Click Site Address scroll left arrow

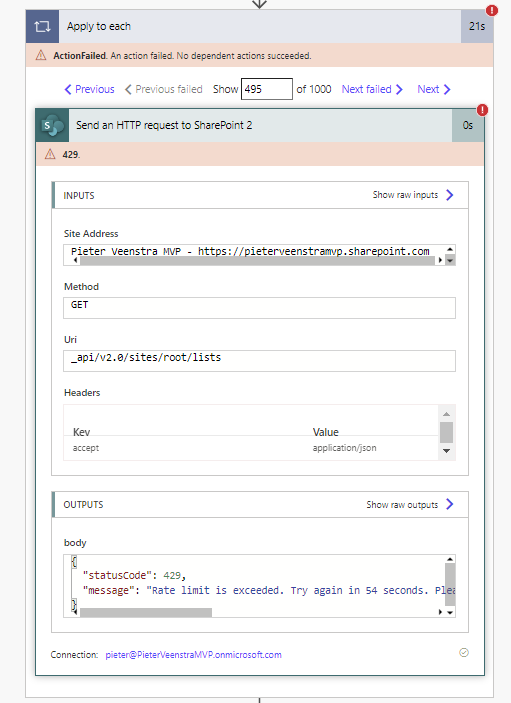pyautogui.click(x=75, y=260)
